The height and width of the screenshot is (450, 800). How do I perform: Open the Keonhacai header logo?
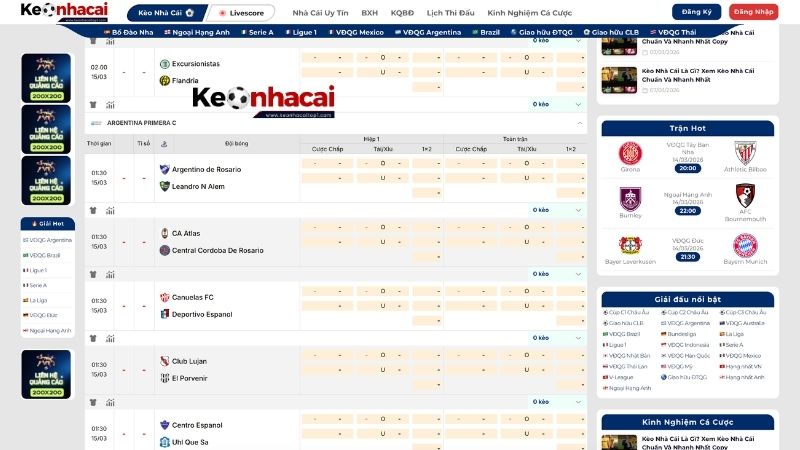[x=64, y=11]
